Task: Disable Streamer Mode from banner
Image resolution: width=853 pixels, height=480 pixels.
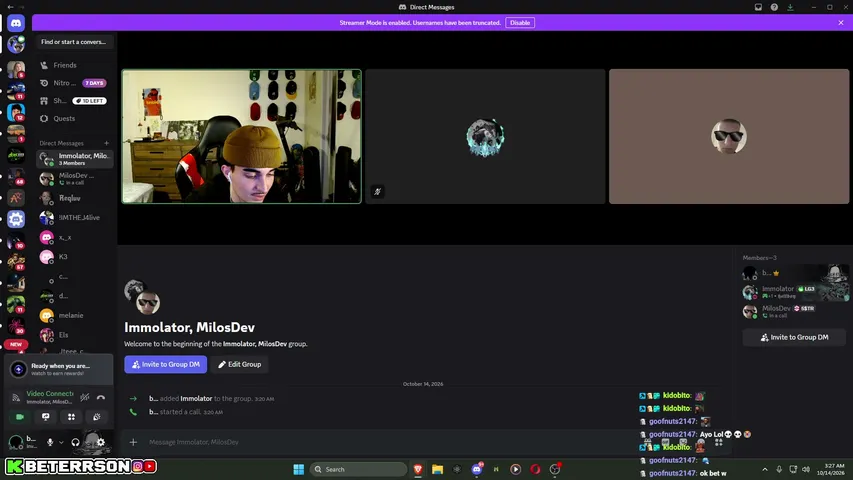Action: pos(520,23)
